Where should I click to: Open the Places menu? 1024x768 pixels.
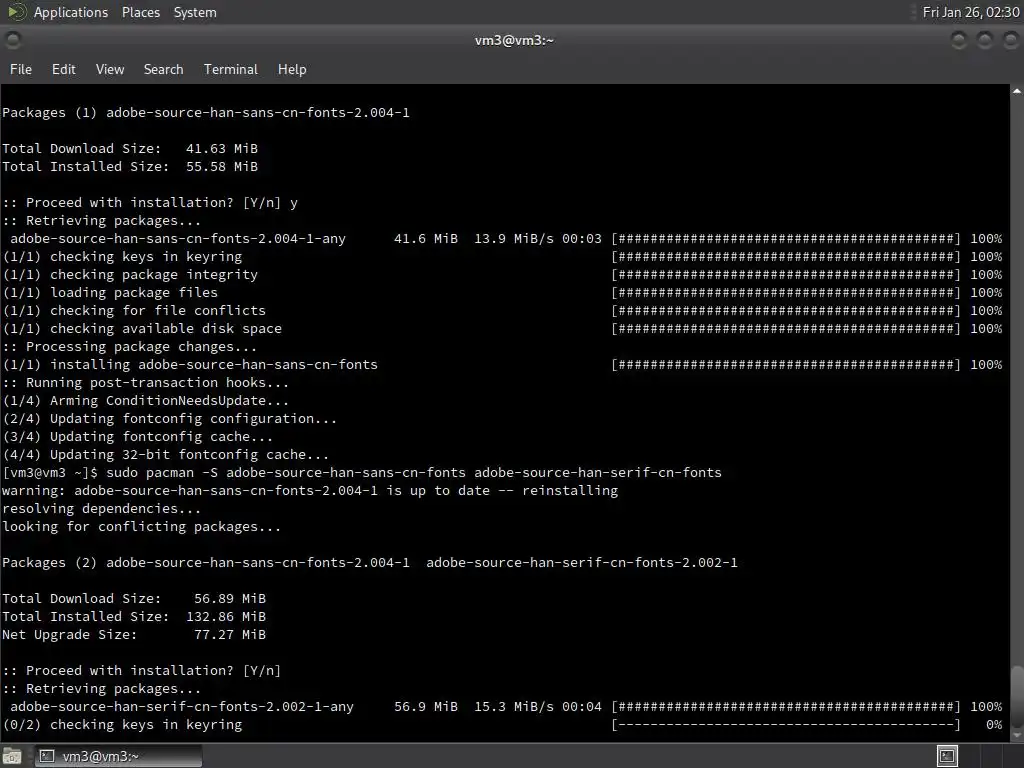pos(140,12)
